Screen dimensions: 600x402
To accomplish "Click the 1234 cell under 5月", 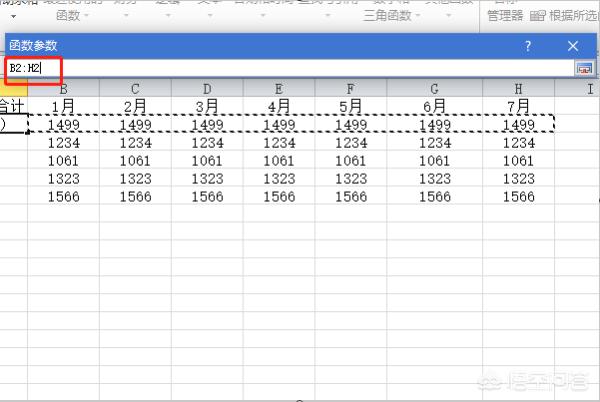I will [351, 143].
